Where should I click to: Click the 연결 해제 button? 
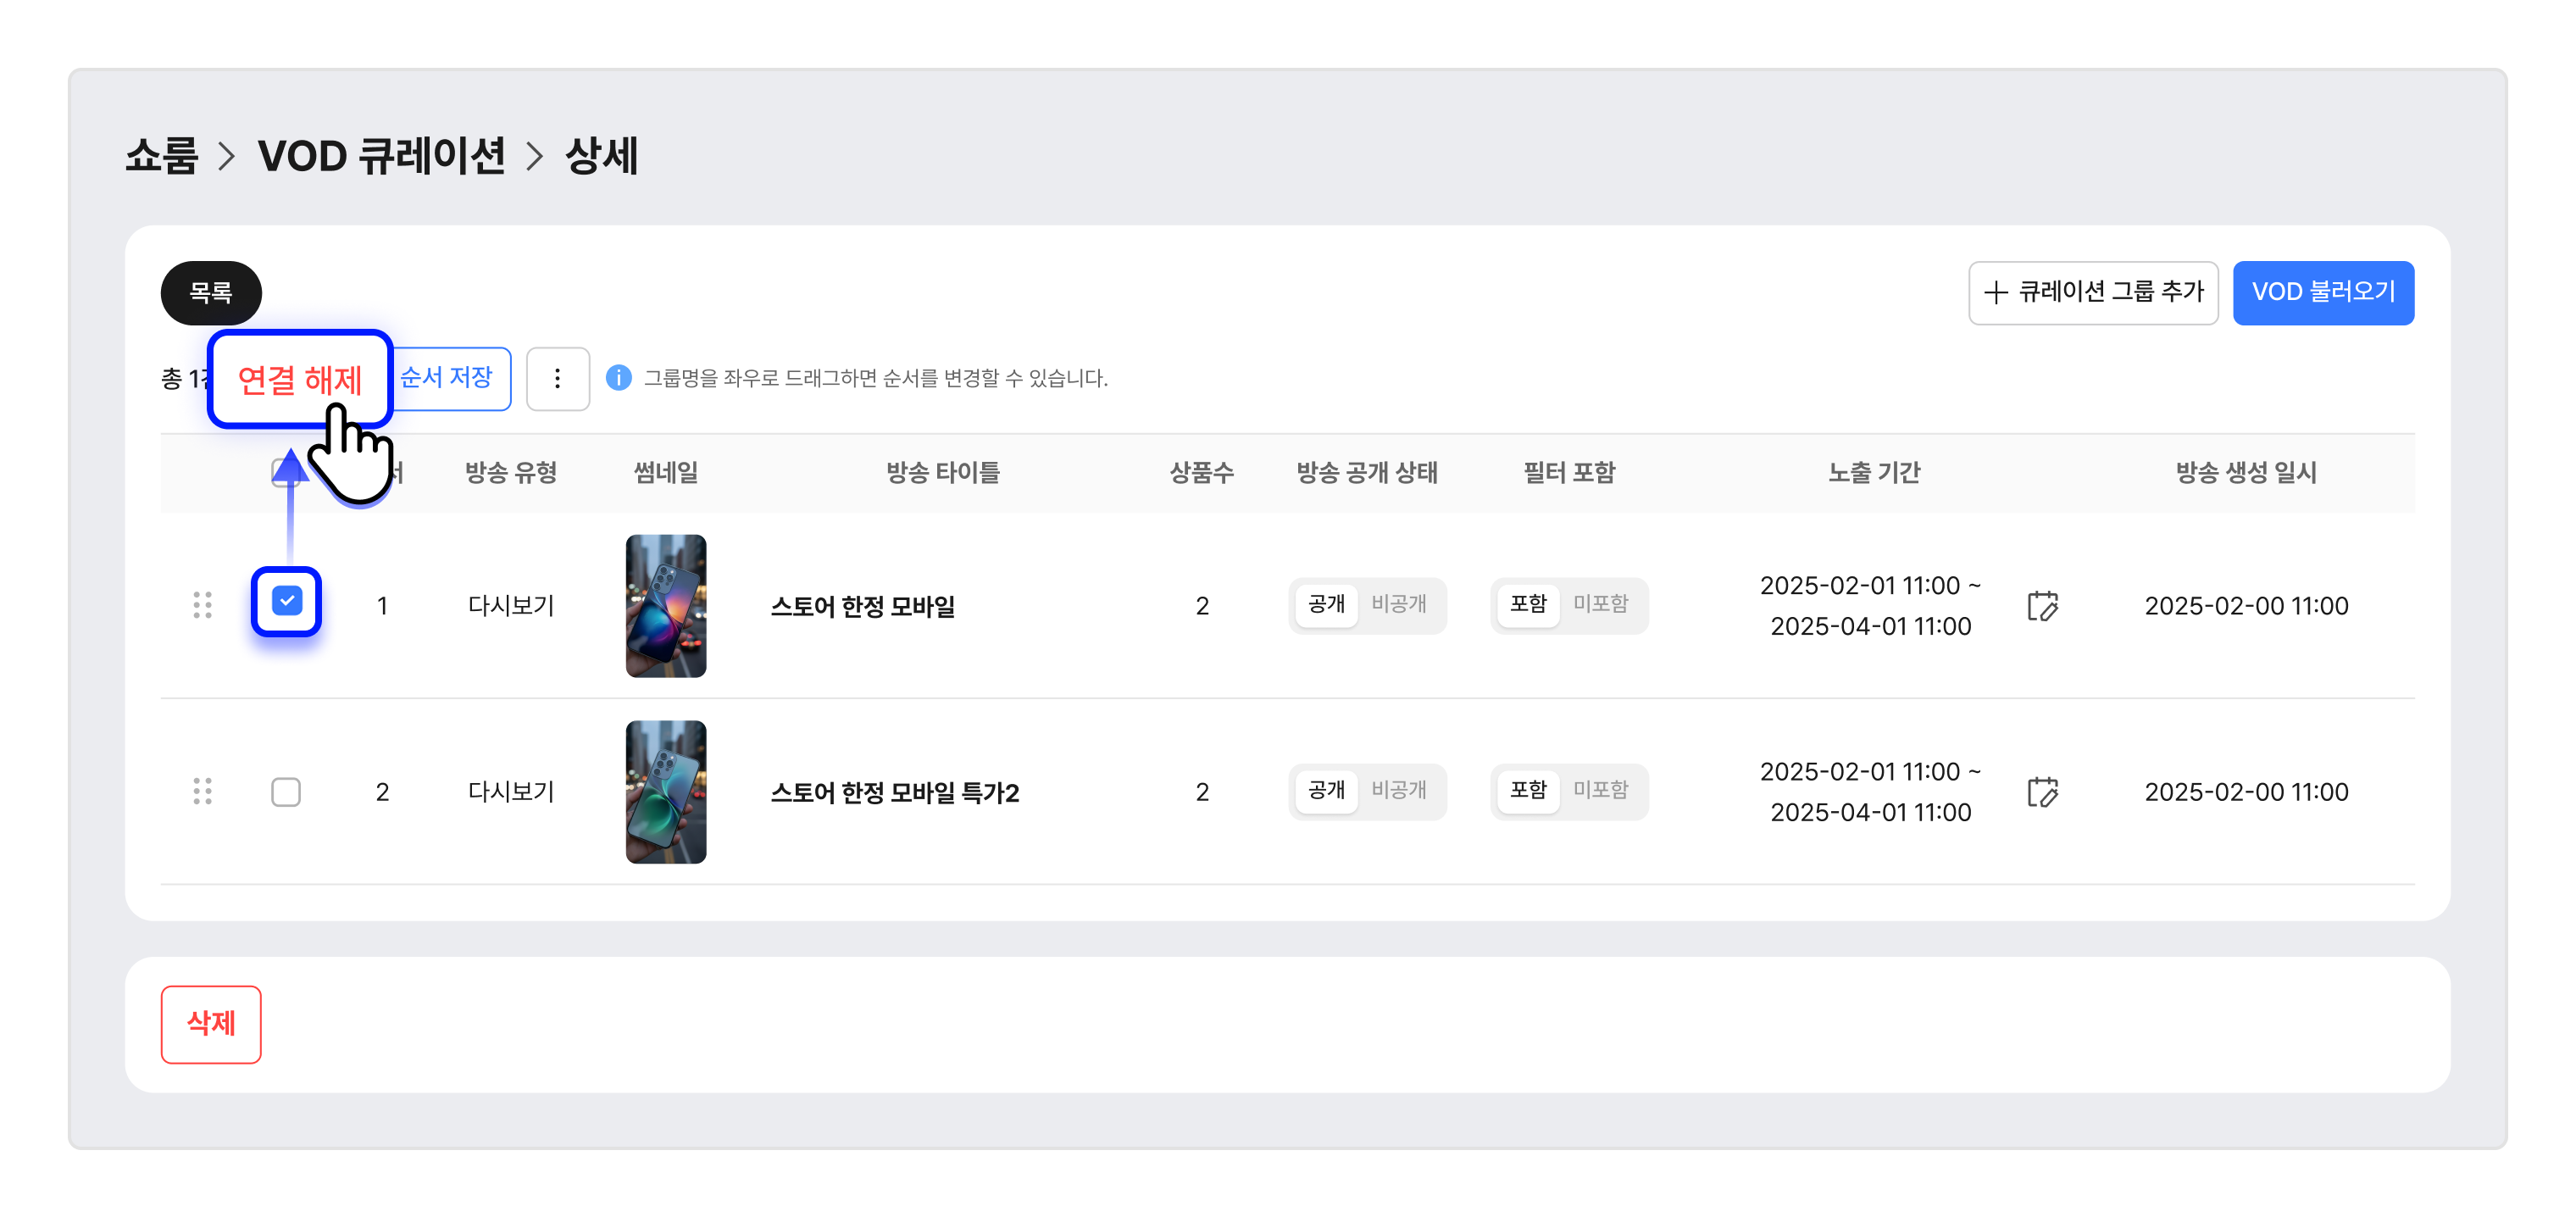tap(299, 379)
